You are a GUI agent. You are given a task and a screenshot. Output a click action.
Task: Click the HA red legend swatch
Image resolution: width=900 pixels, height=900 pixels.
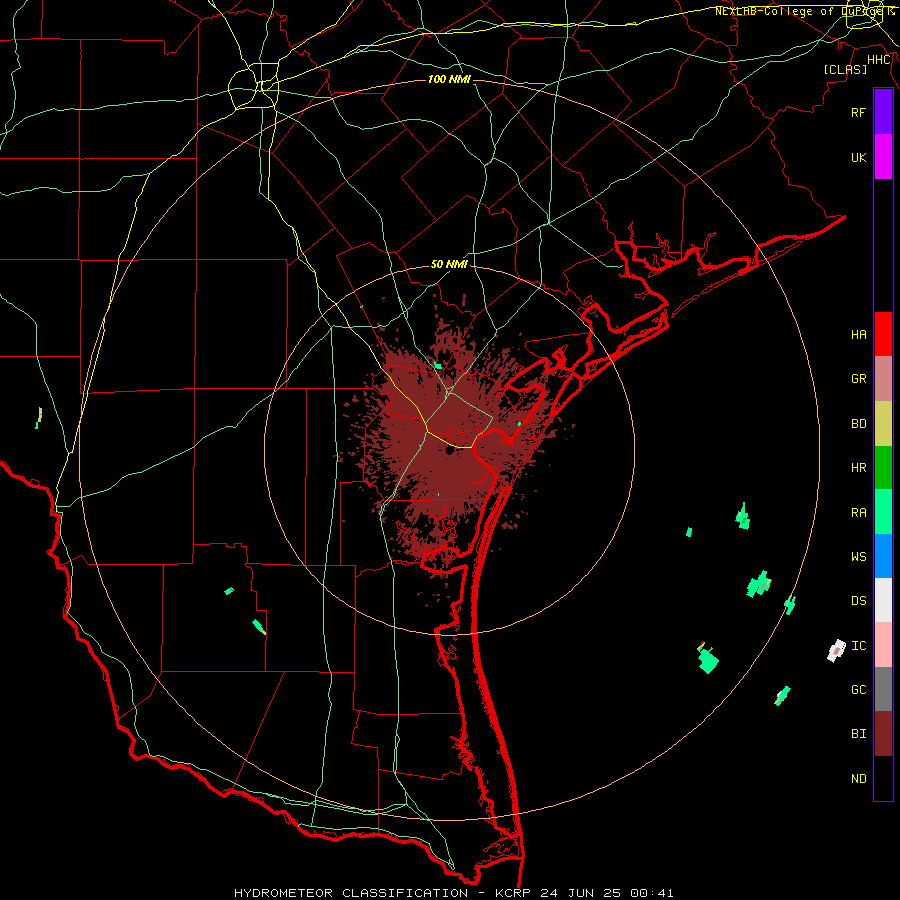[x=883, y=334]
